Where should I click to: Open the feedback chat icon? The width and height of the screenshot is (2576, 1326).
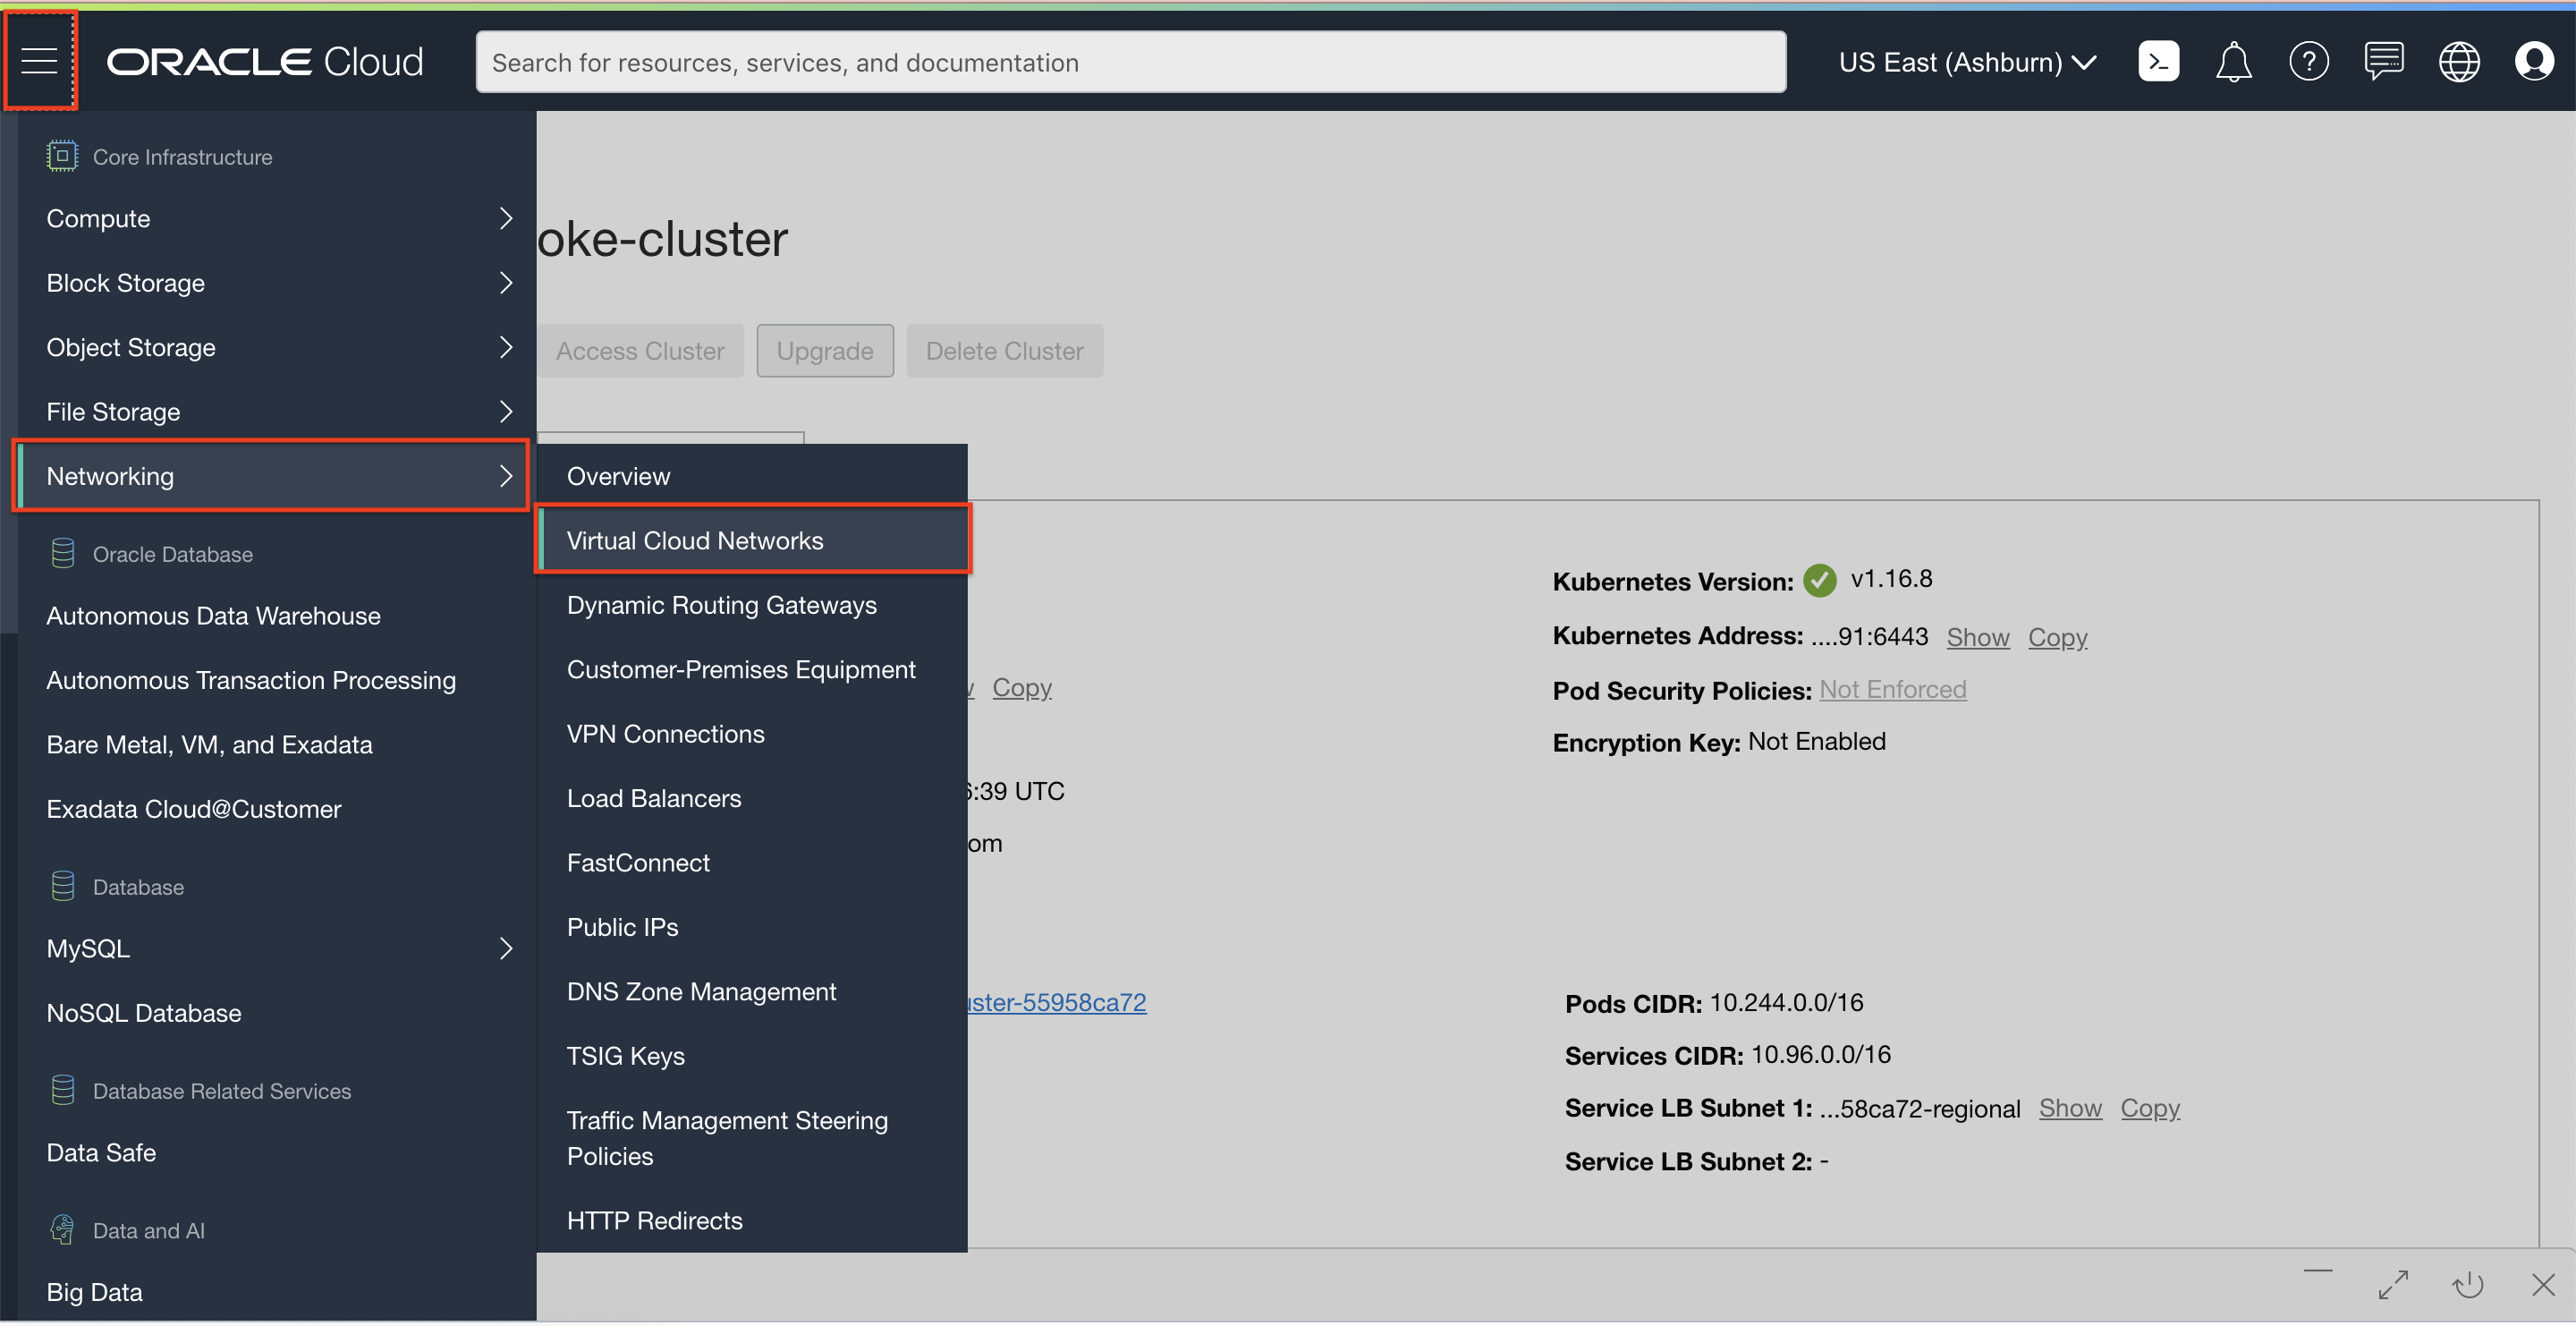click(2384, 61)
